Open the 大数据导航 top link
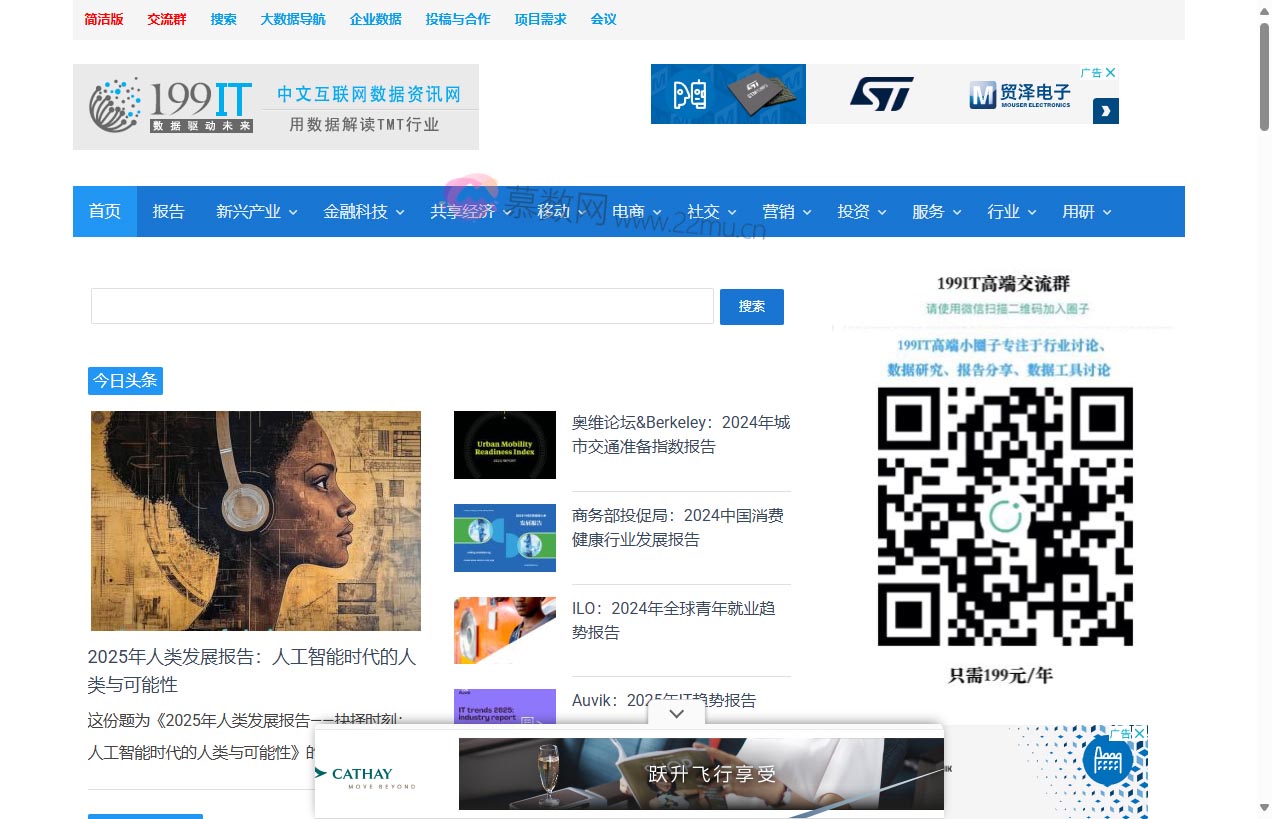The image size is (1272, 819). (x=293, y=19)
